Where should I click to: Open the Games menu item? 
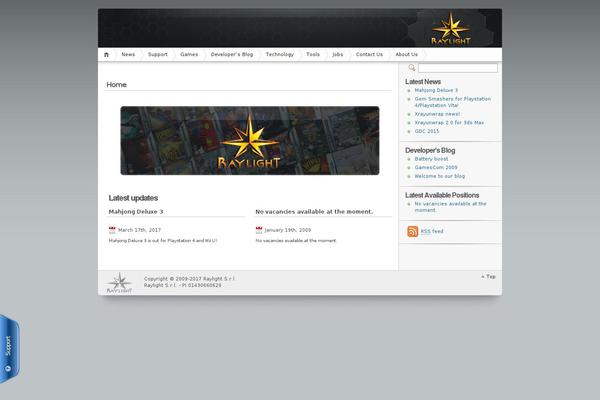pos(189,54)
